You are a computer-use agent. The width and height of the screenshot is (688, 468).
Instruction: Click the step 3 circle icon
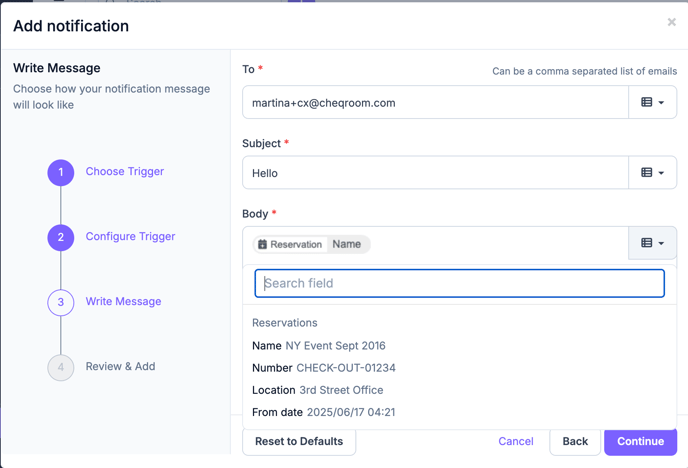[x=61, y=302]
